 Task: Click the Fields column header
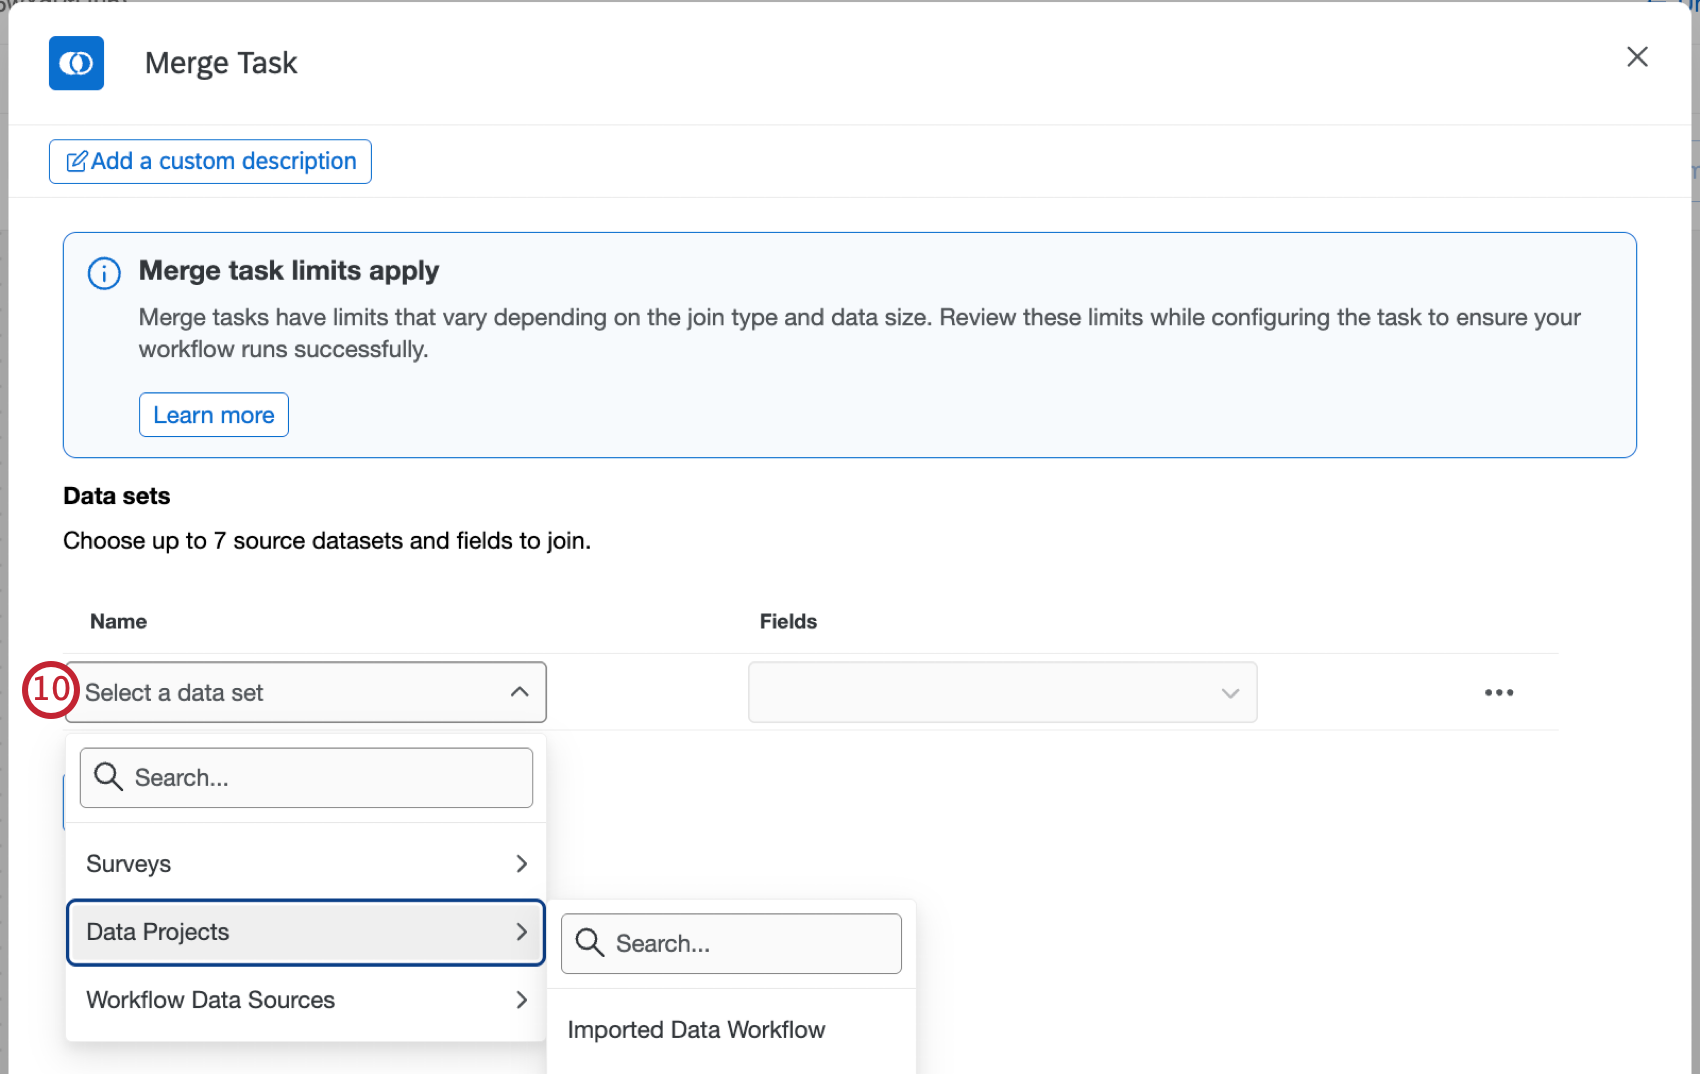click(x=788, y=622)
